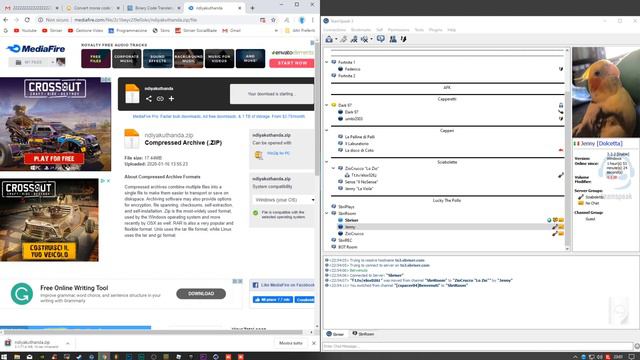Viewport: 640px width, 360px height.
Task: Select the BOT Room channel
Action: coord(347,247)
